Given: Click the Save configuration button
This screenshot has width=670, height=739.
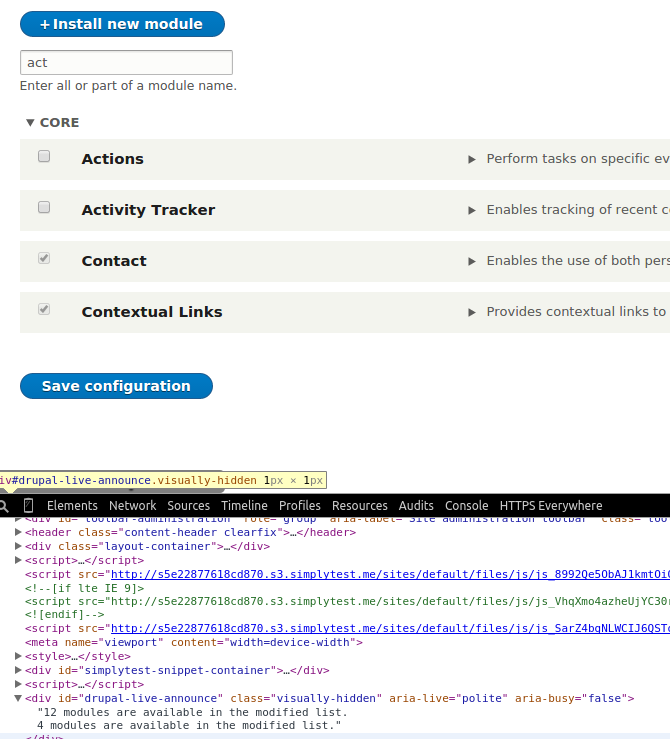Looking at the screenshot, I should pos(116,386).
